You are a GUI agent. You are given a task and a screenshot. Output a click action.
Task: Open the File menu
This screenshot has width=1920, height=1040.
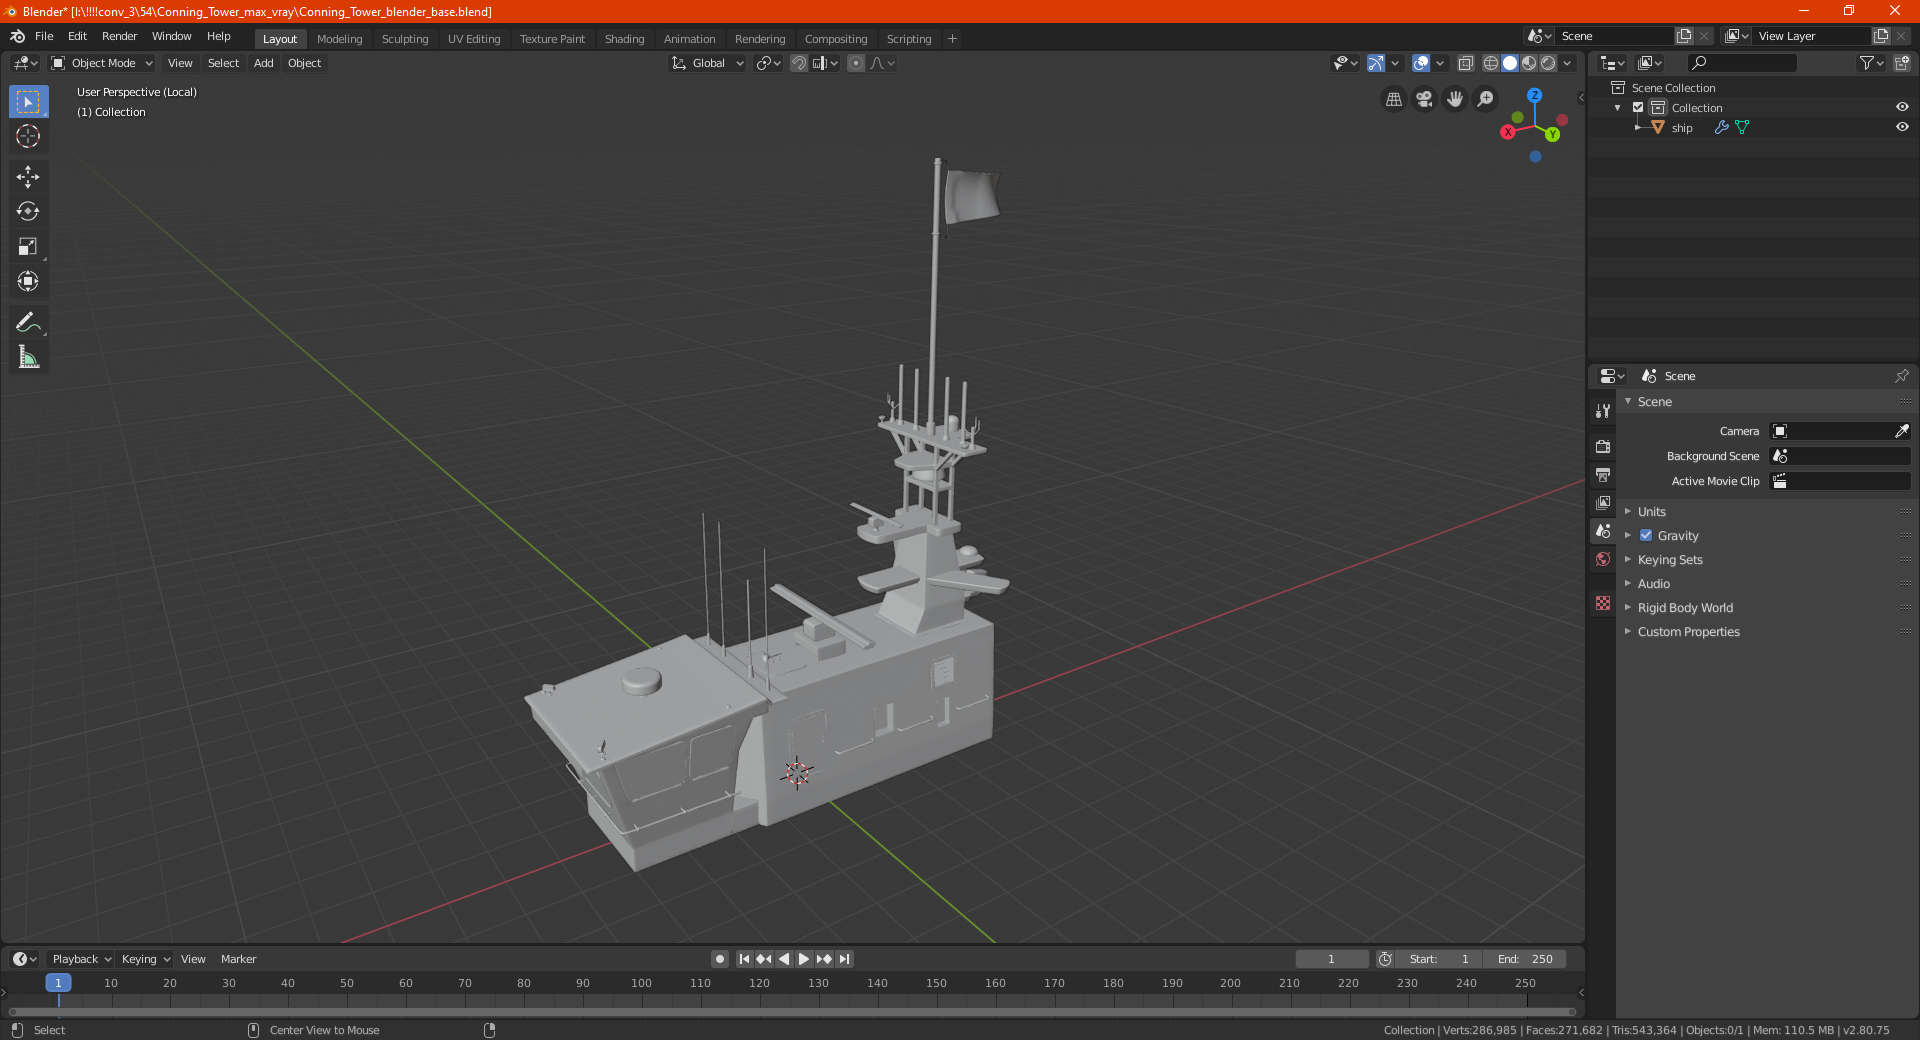(44, 36)
